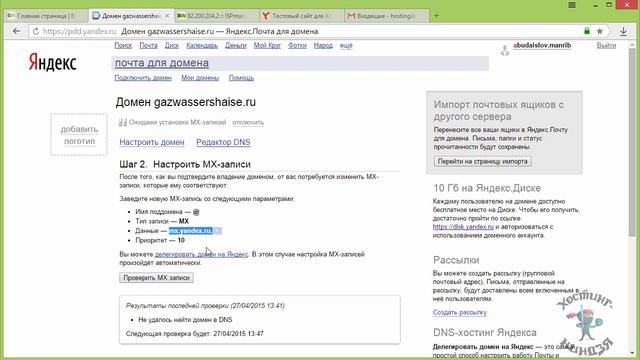The height and width of the screenshot is (360, 640).
Task: Open the Народ link
Action: [x=323, y=45]
